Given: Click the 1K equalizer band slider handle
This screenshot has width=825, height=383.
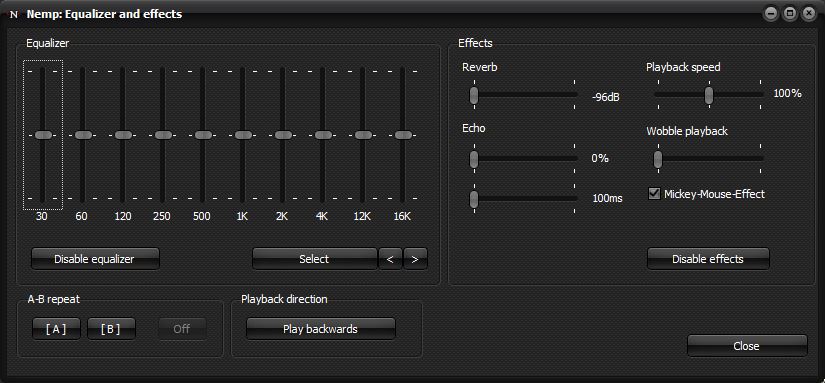Looking at the screenshot, I should [243, 135].
